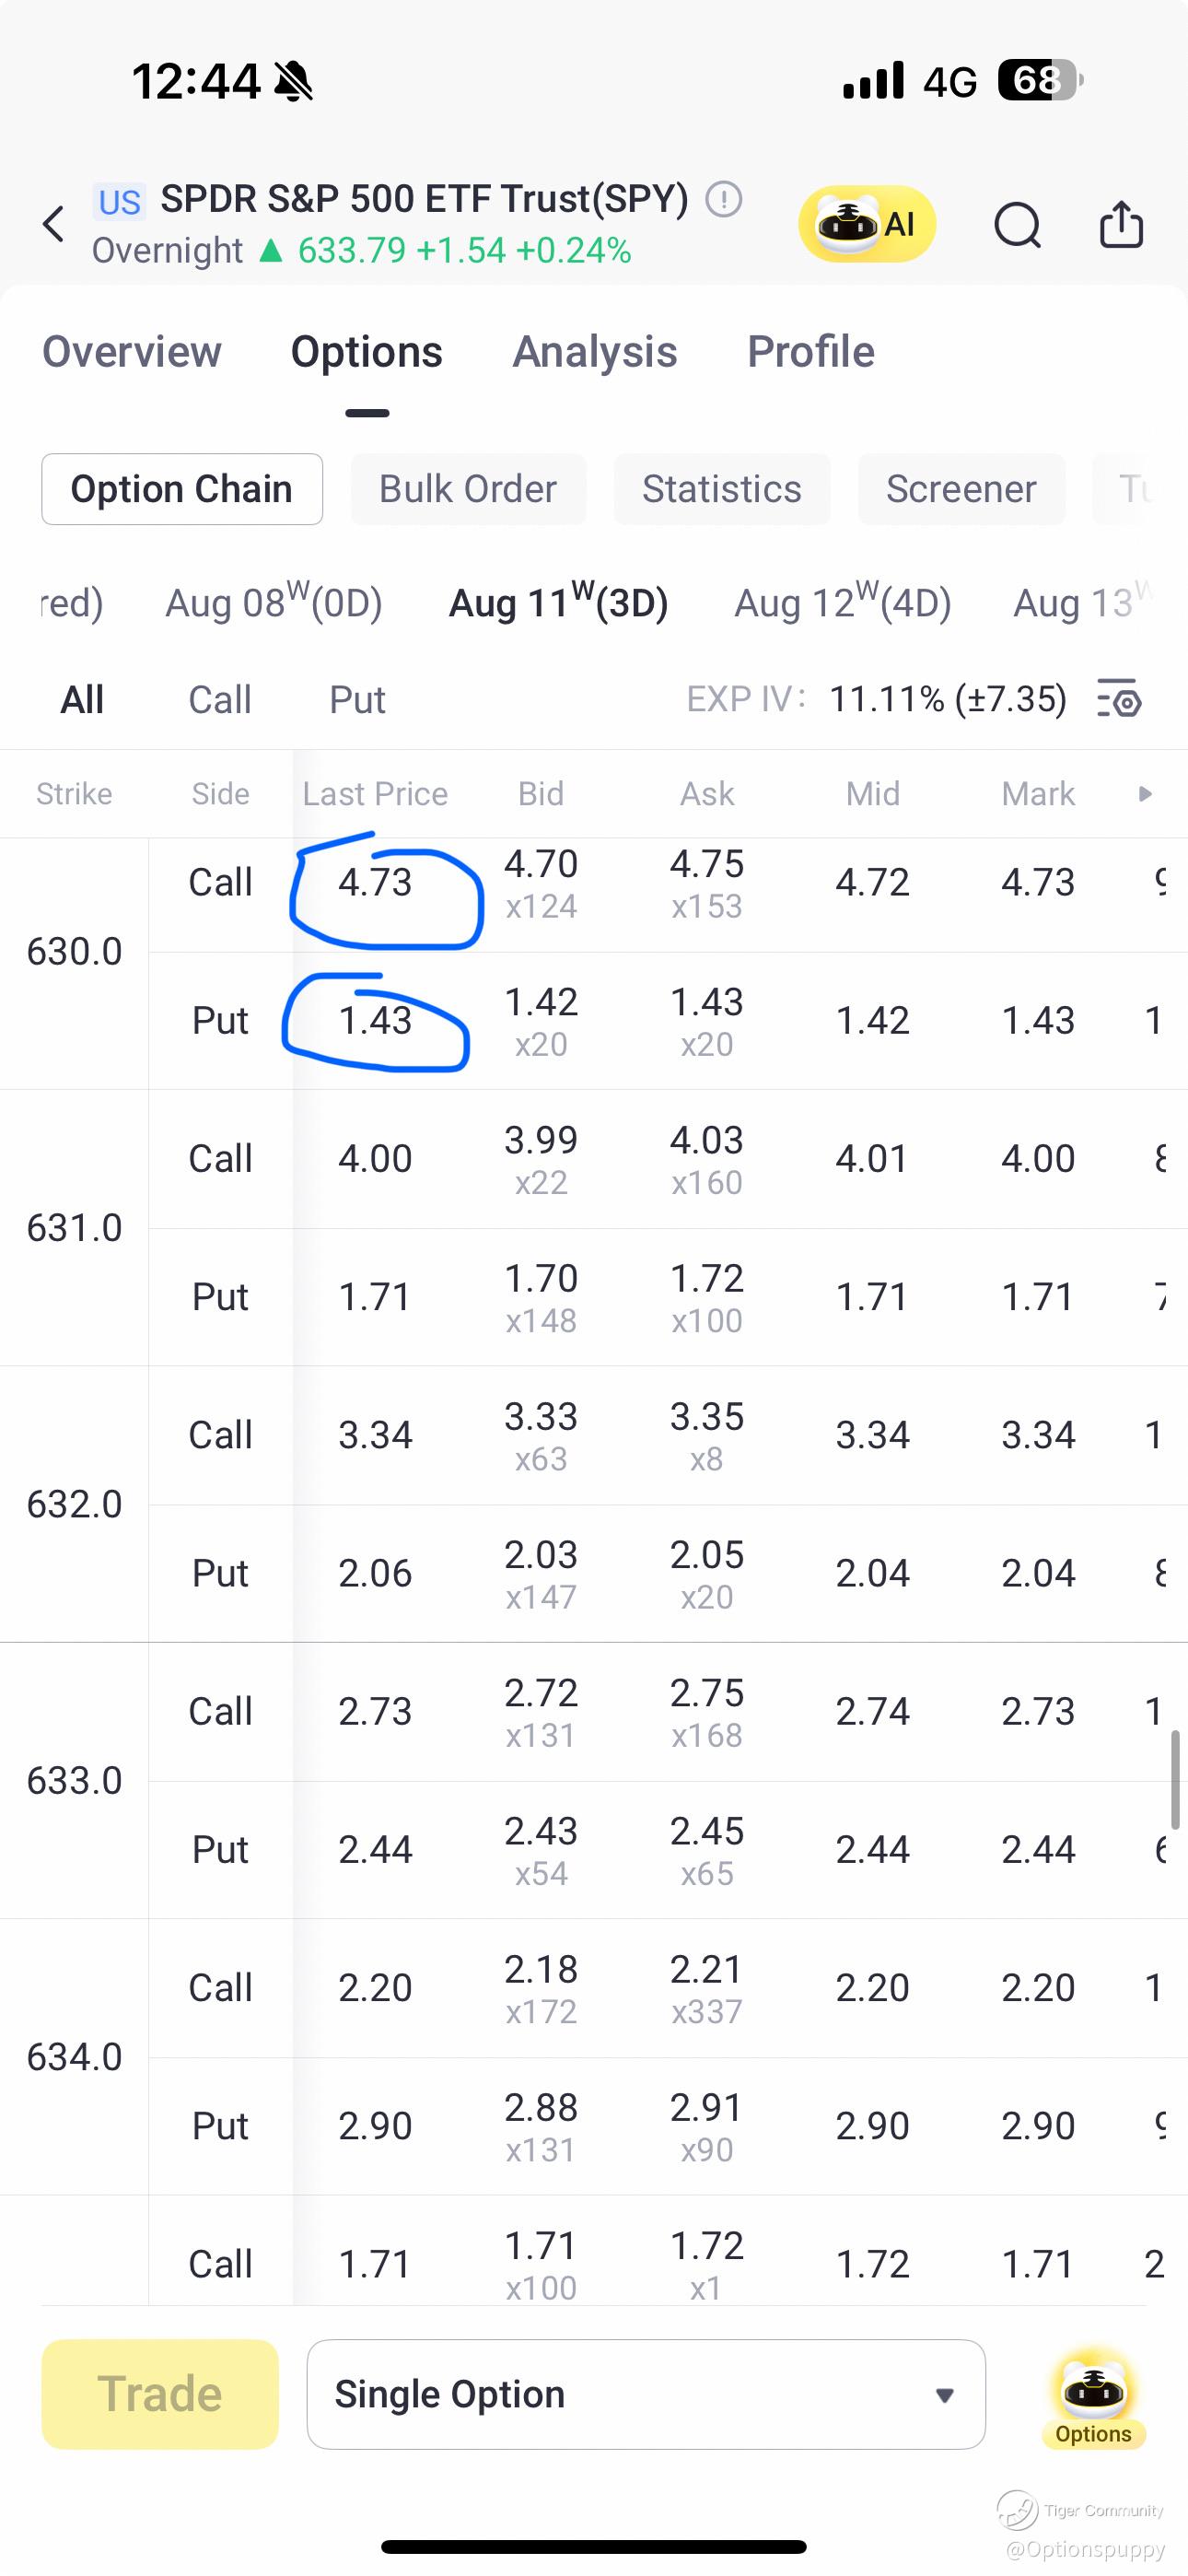
Task: Open the column display settings icon
Action: [x=1120, y=699]
